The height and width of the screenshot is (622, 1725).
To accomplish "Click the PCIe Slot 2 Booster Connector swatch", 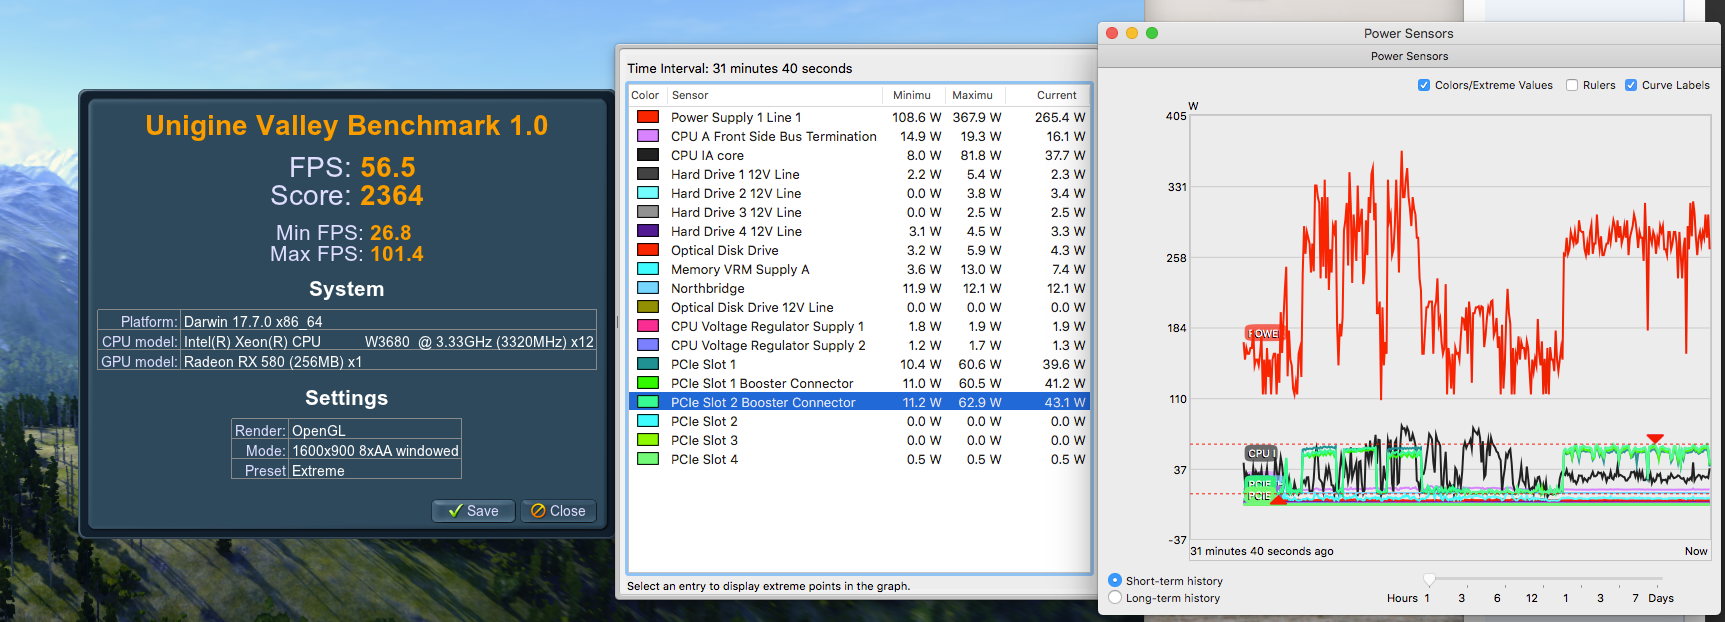I will pyautogui.click(x=648, y=402).
